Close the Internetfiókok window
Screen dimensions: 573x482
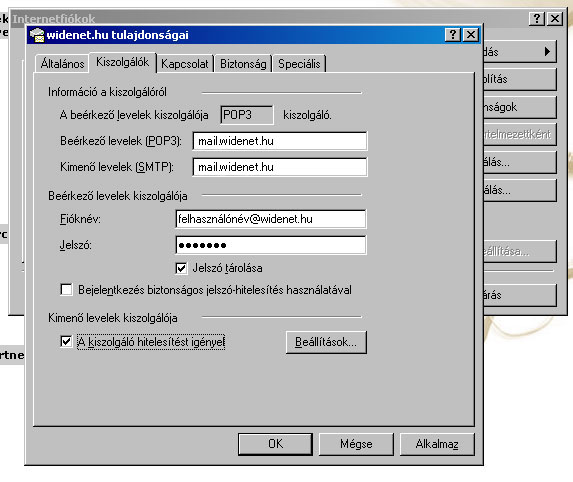click(555, 18)
